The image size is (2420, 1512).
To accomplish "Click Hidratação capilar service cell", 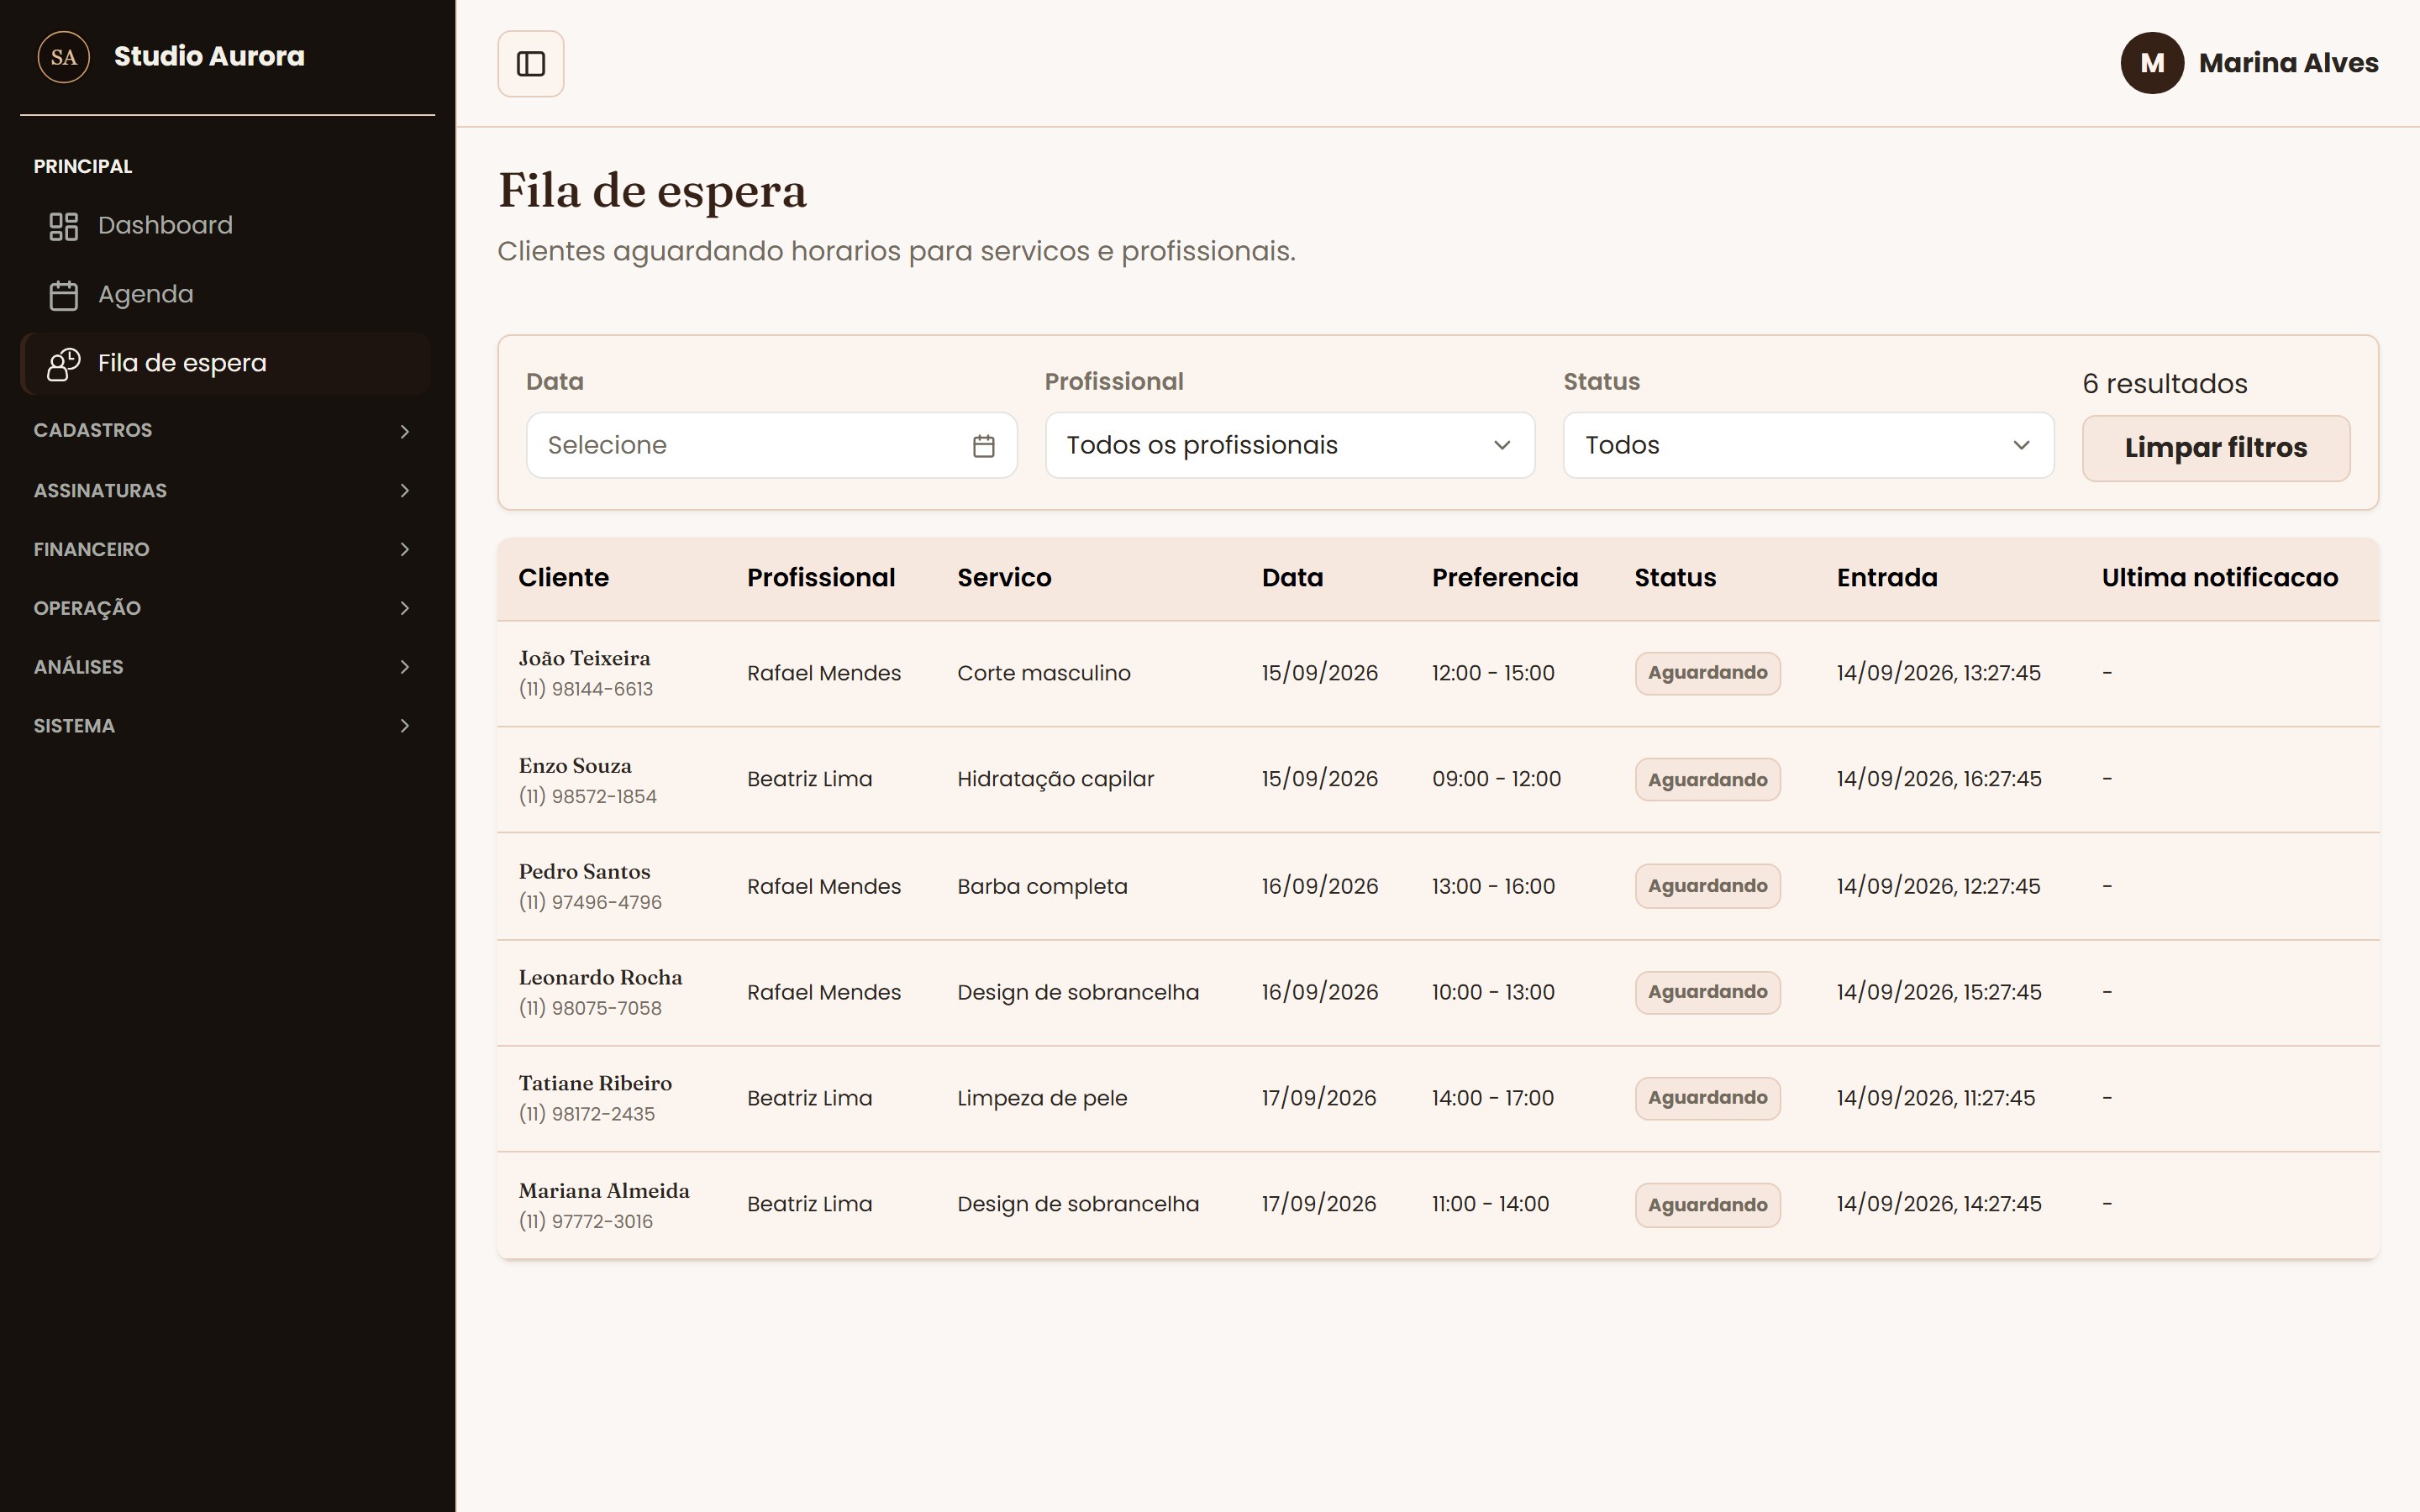I will point(1055,779).
